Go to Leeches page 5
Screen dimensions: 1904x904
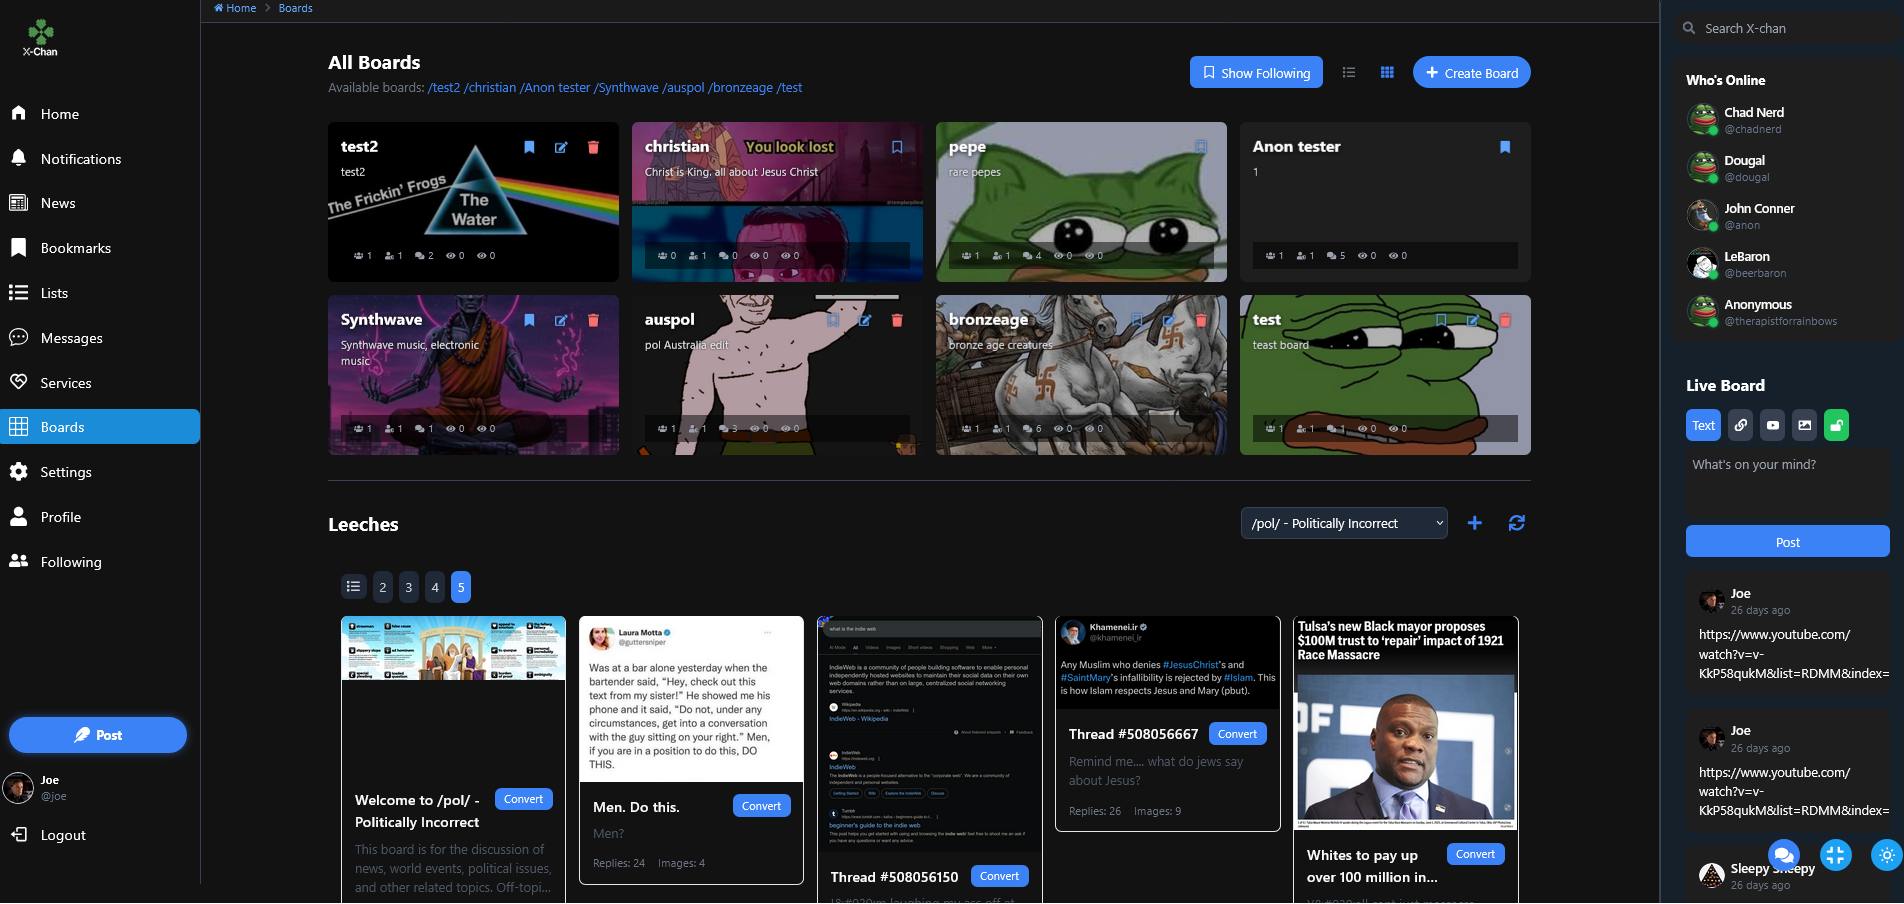pyautogui.click(x=461, y=587)
